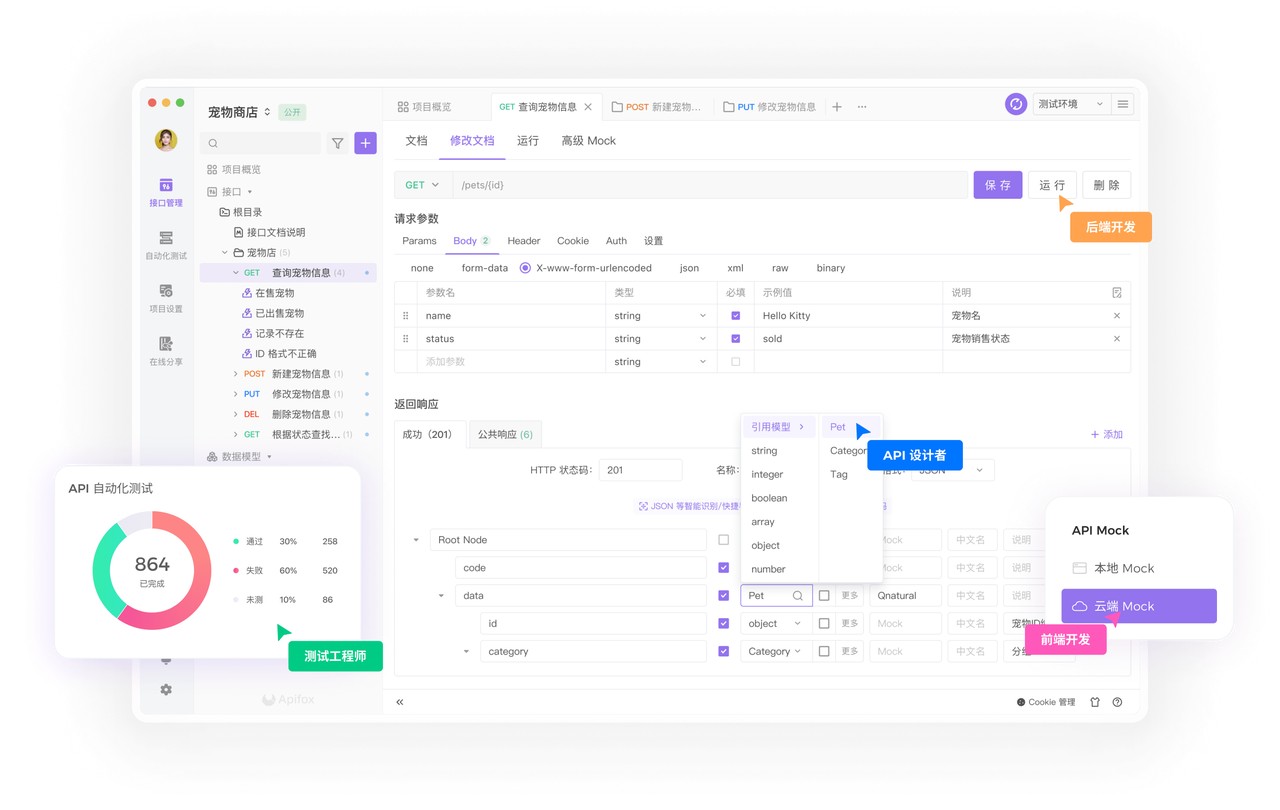
Task: Click the help question mark icon
Action: 1117,702
